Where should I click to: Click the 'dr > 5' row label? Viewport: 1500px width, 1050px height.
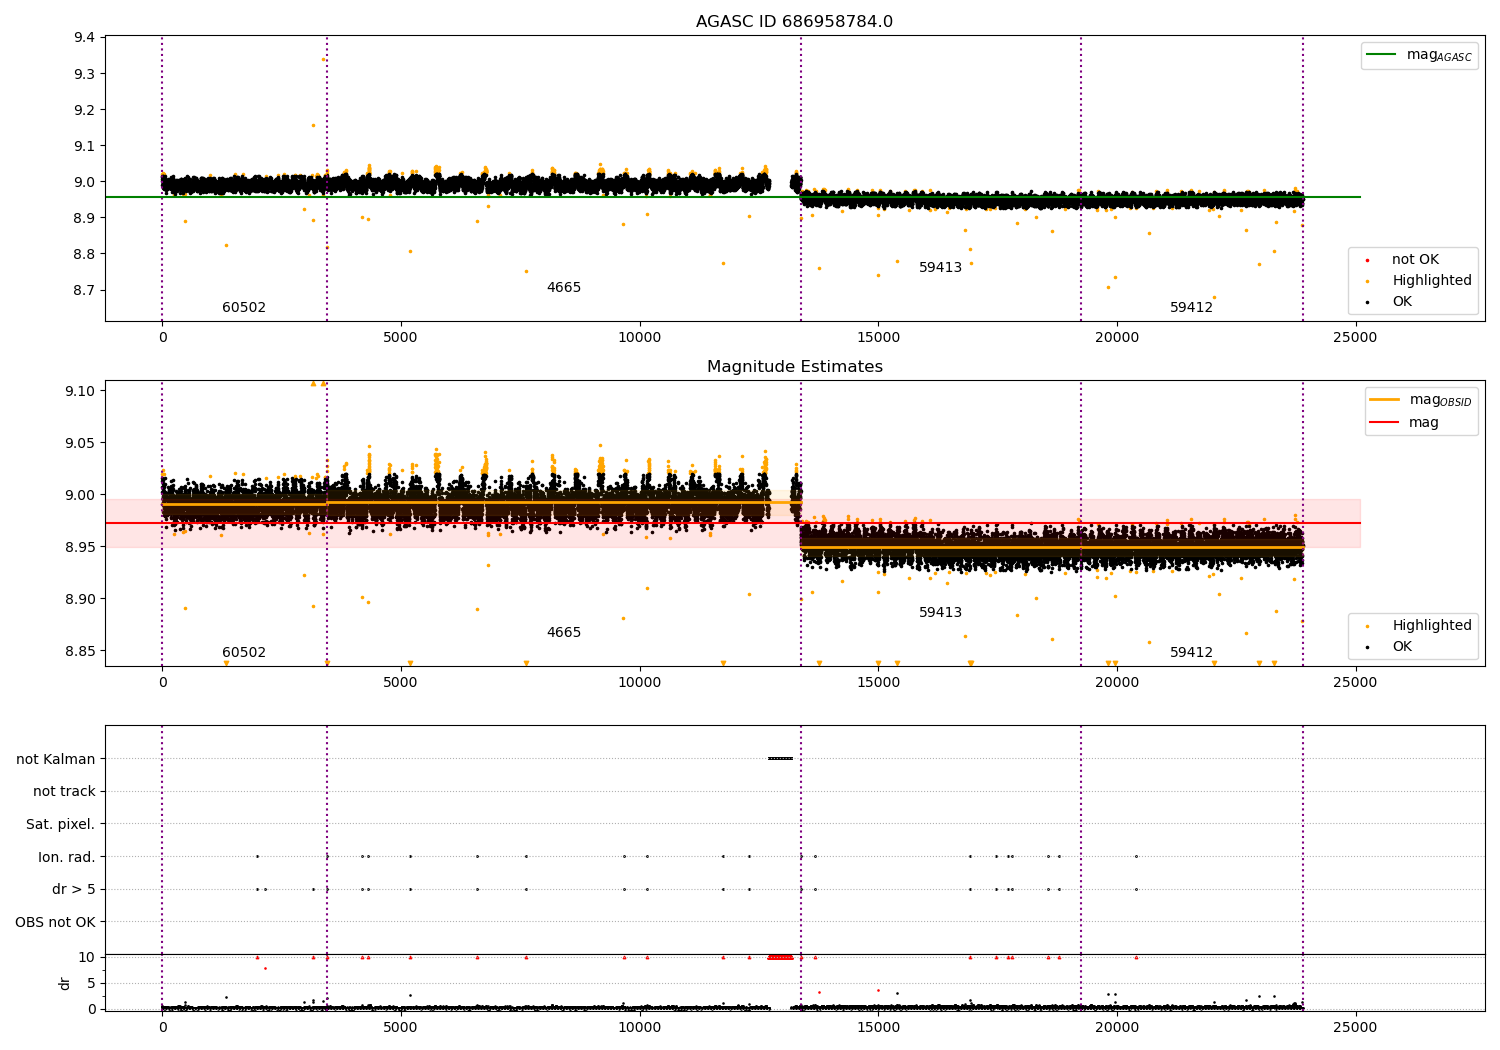(74, 890)
